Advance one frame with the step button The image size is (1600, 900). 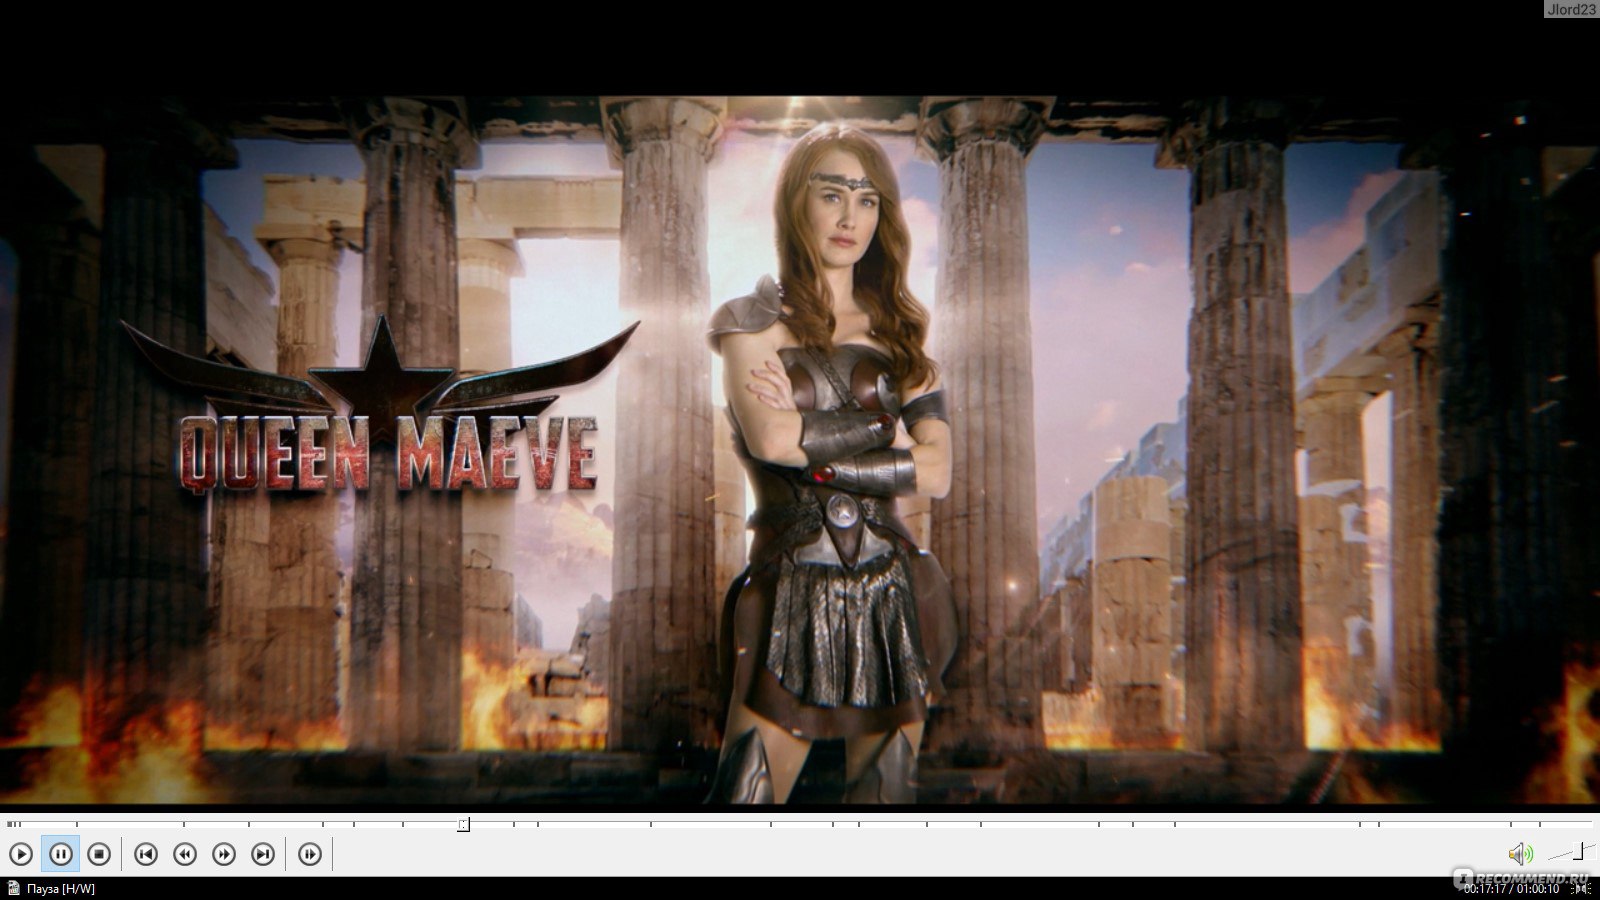tap(310, 854)
